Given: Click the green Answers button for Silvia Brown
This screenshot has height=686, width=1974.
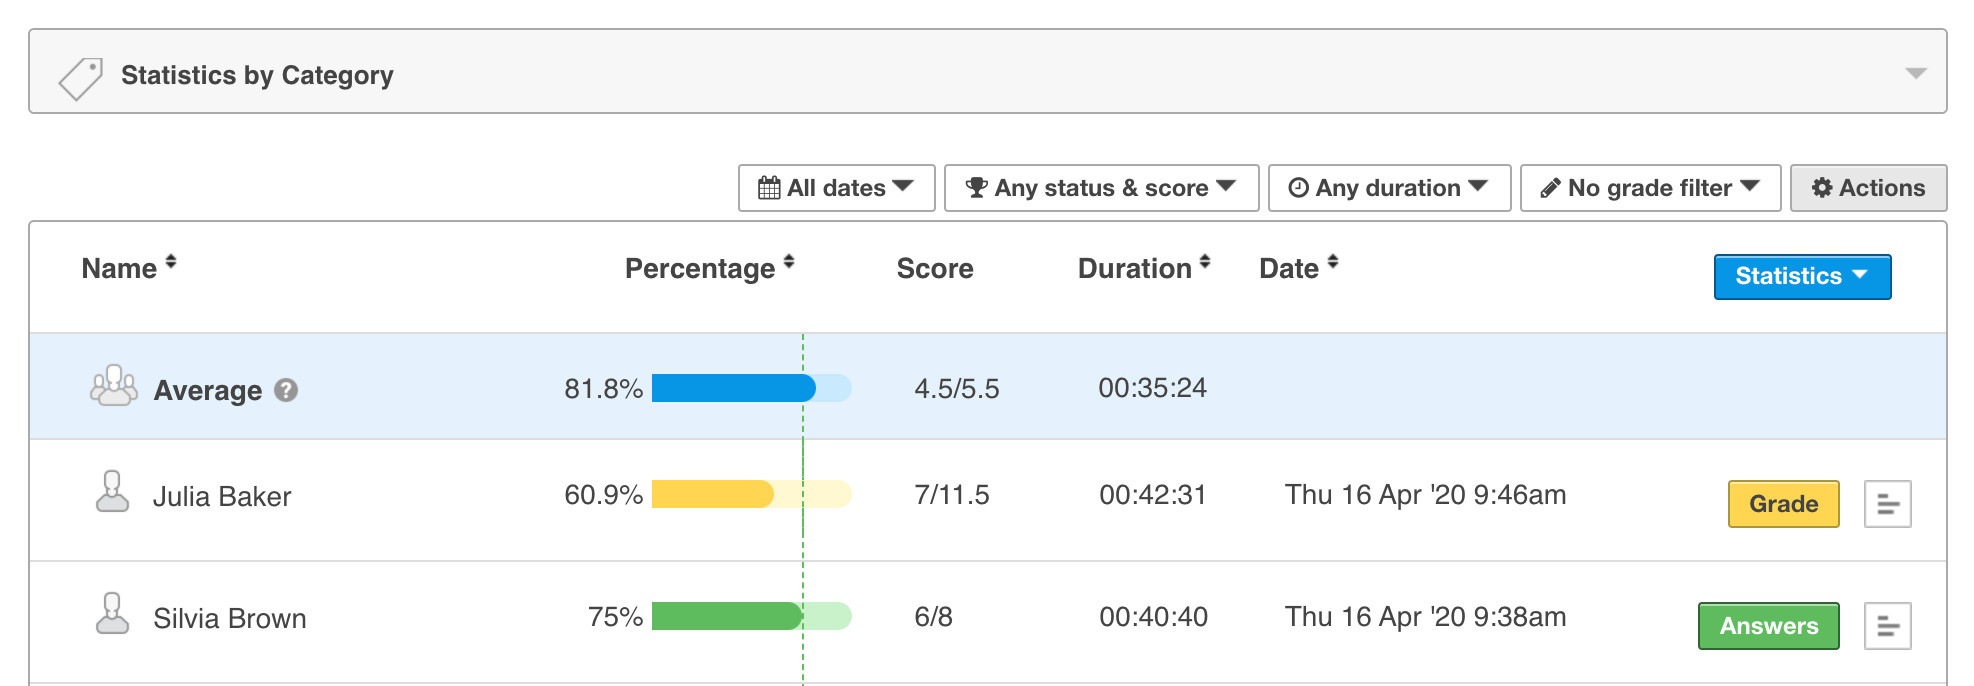Looking at the screenshot, I should pyautogui.click(x=1768, y=626).
